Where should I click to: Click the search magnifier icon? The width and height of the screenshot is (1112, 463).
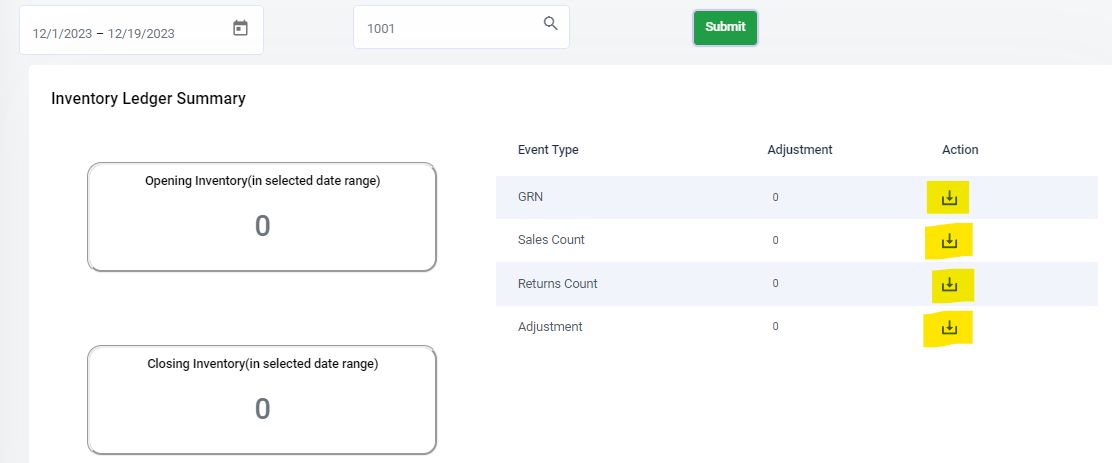[x=551, y=23]
